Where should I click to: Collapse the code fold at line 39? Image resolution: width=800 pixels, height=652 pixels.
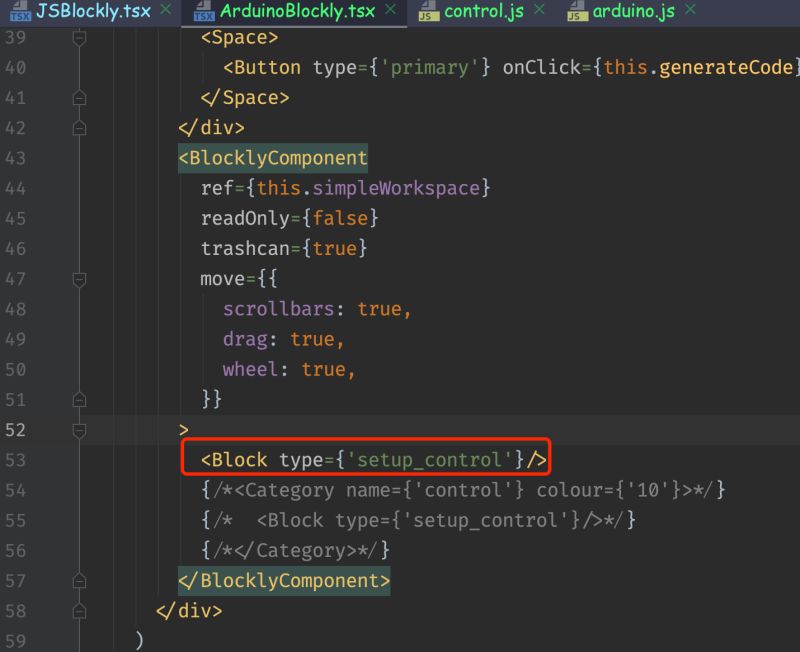click(81, 37)
